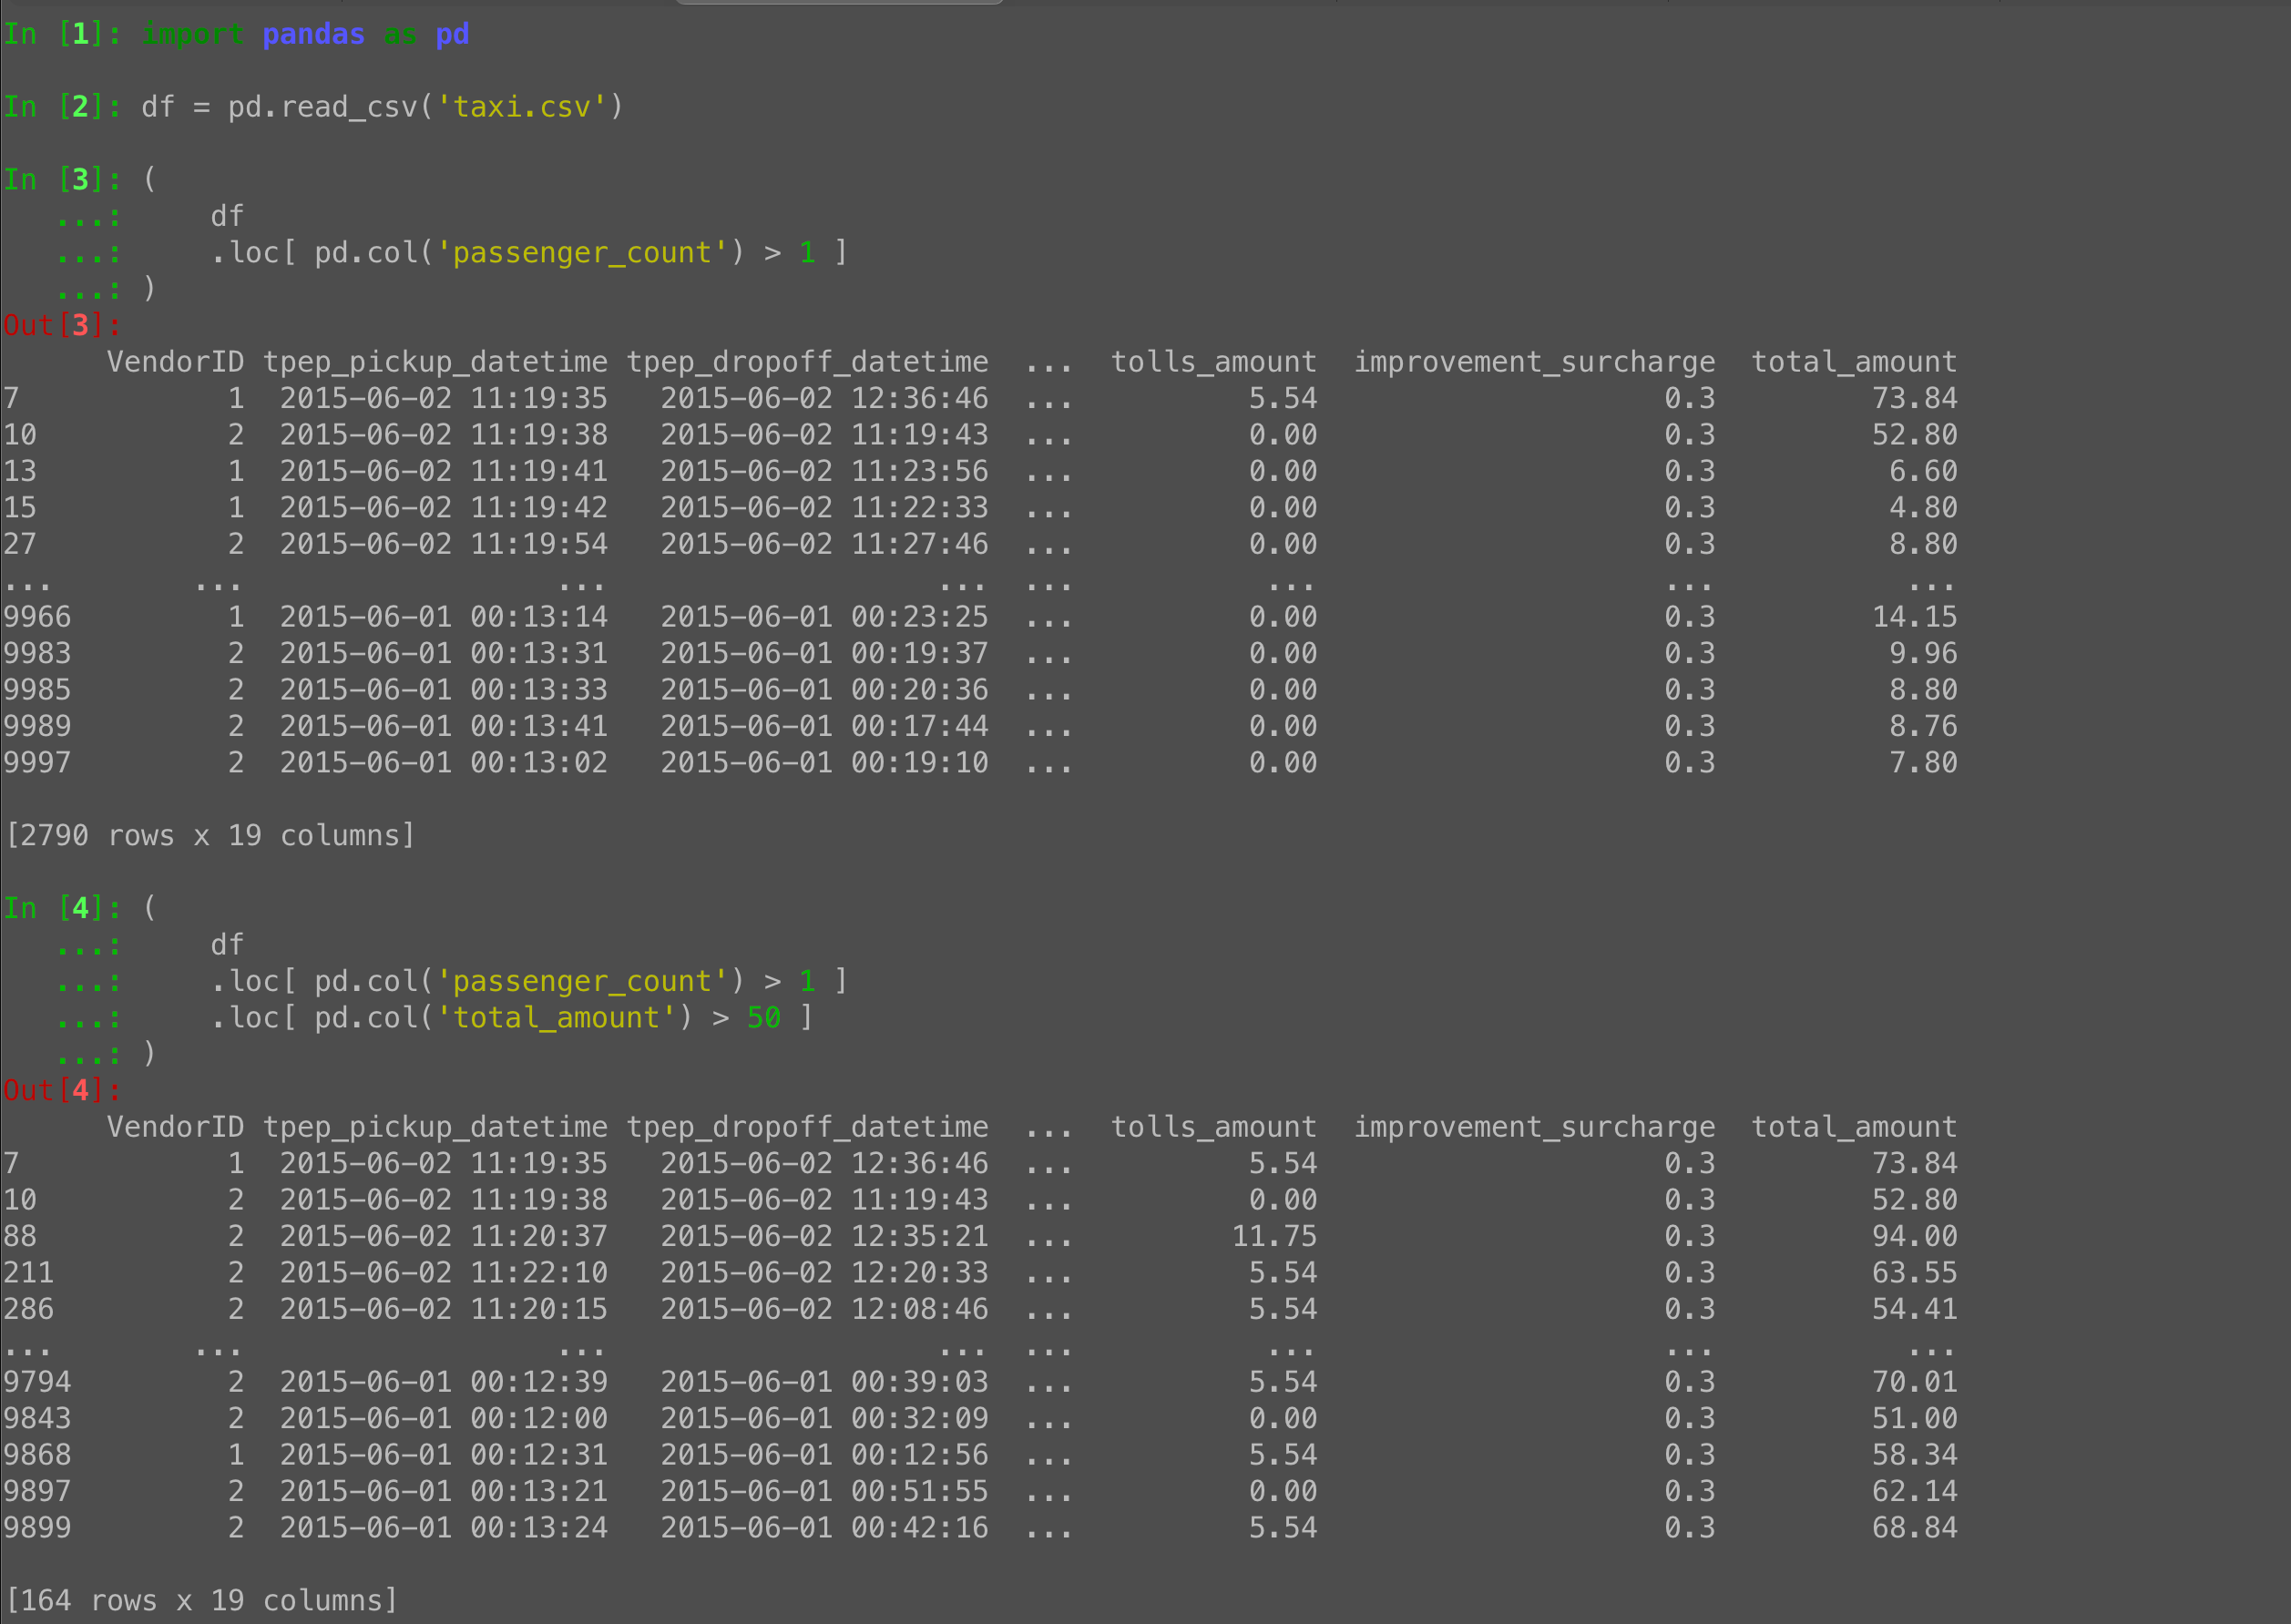
Task: Click 'passenger_count' string in In [3]
Action: point(582,253)
